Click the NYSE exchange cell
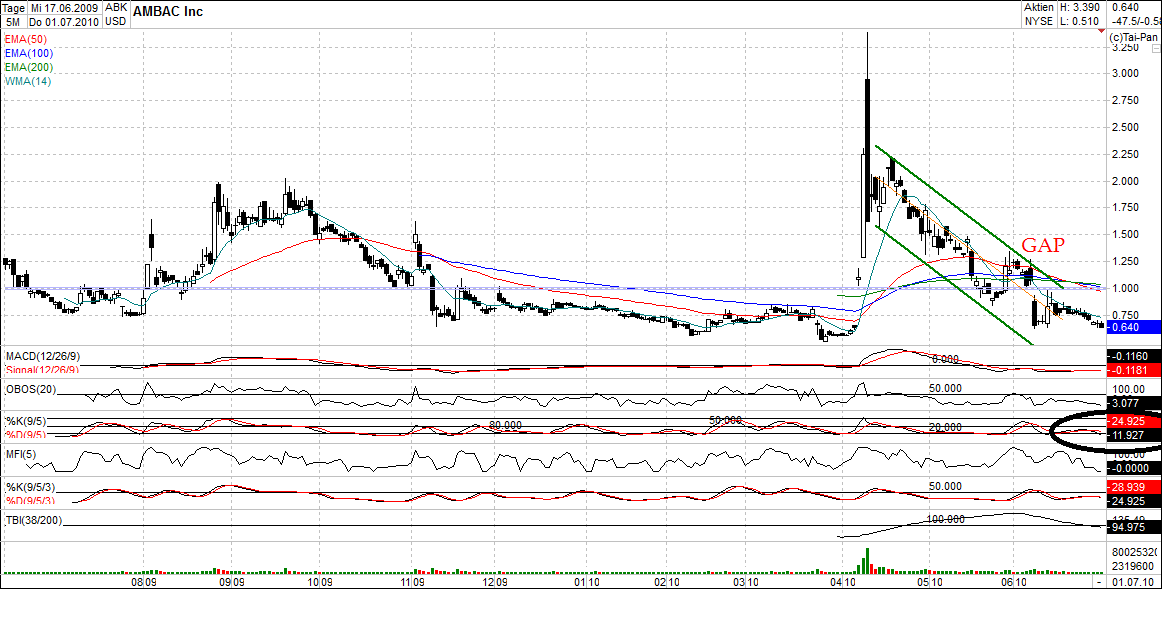 [1039, 21]
